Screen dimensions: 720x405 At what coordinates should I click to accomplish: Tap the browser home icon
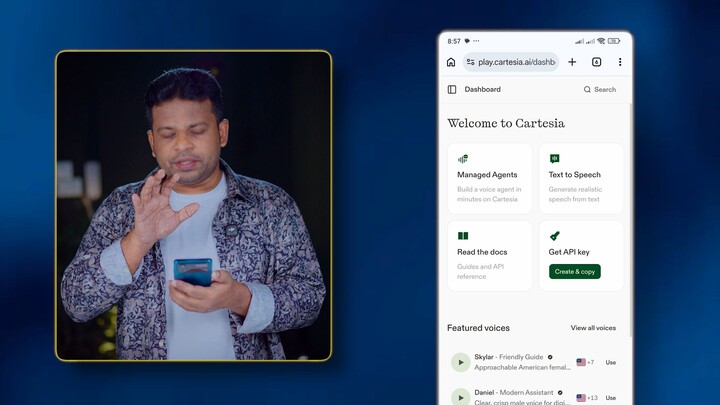[451, 62]
